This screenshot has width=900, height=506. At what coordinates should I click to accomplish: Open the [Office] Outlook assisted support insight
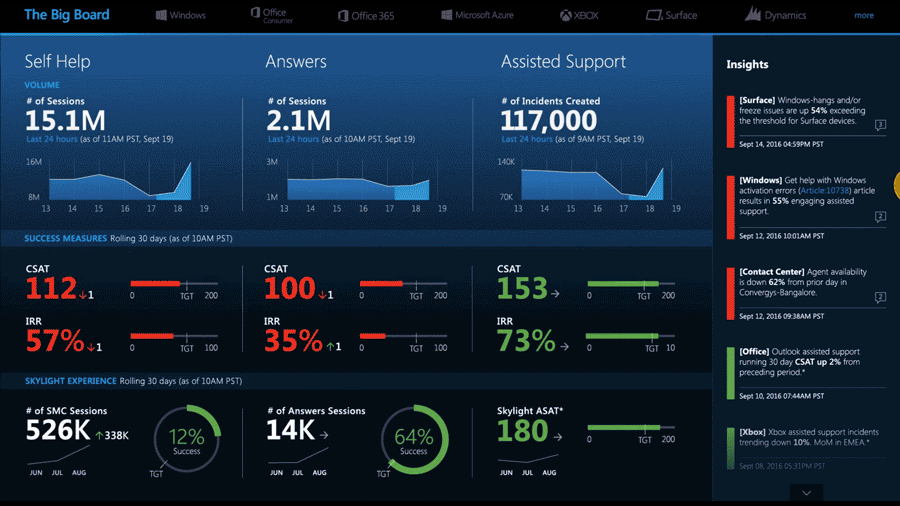point(800,362)
